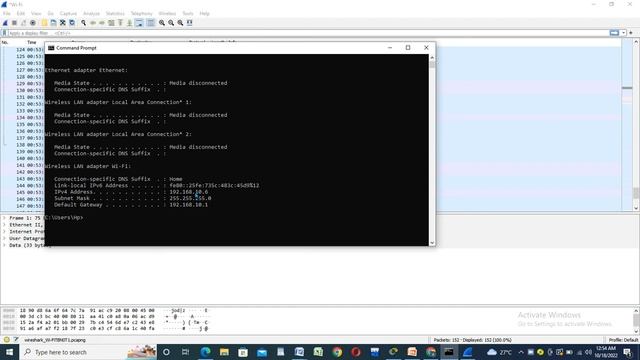Image resolution: width=640 pixels, height=360 pixels.
Task: Find a packet with the magnifier icon
Action: 83,23
